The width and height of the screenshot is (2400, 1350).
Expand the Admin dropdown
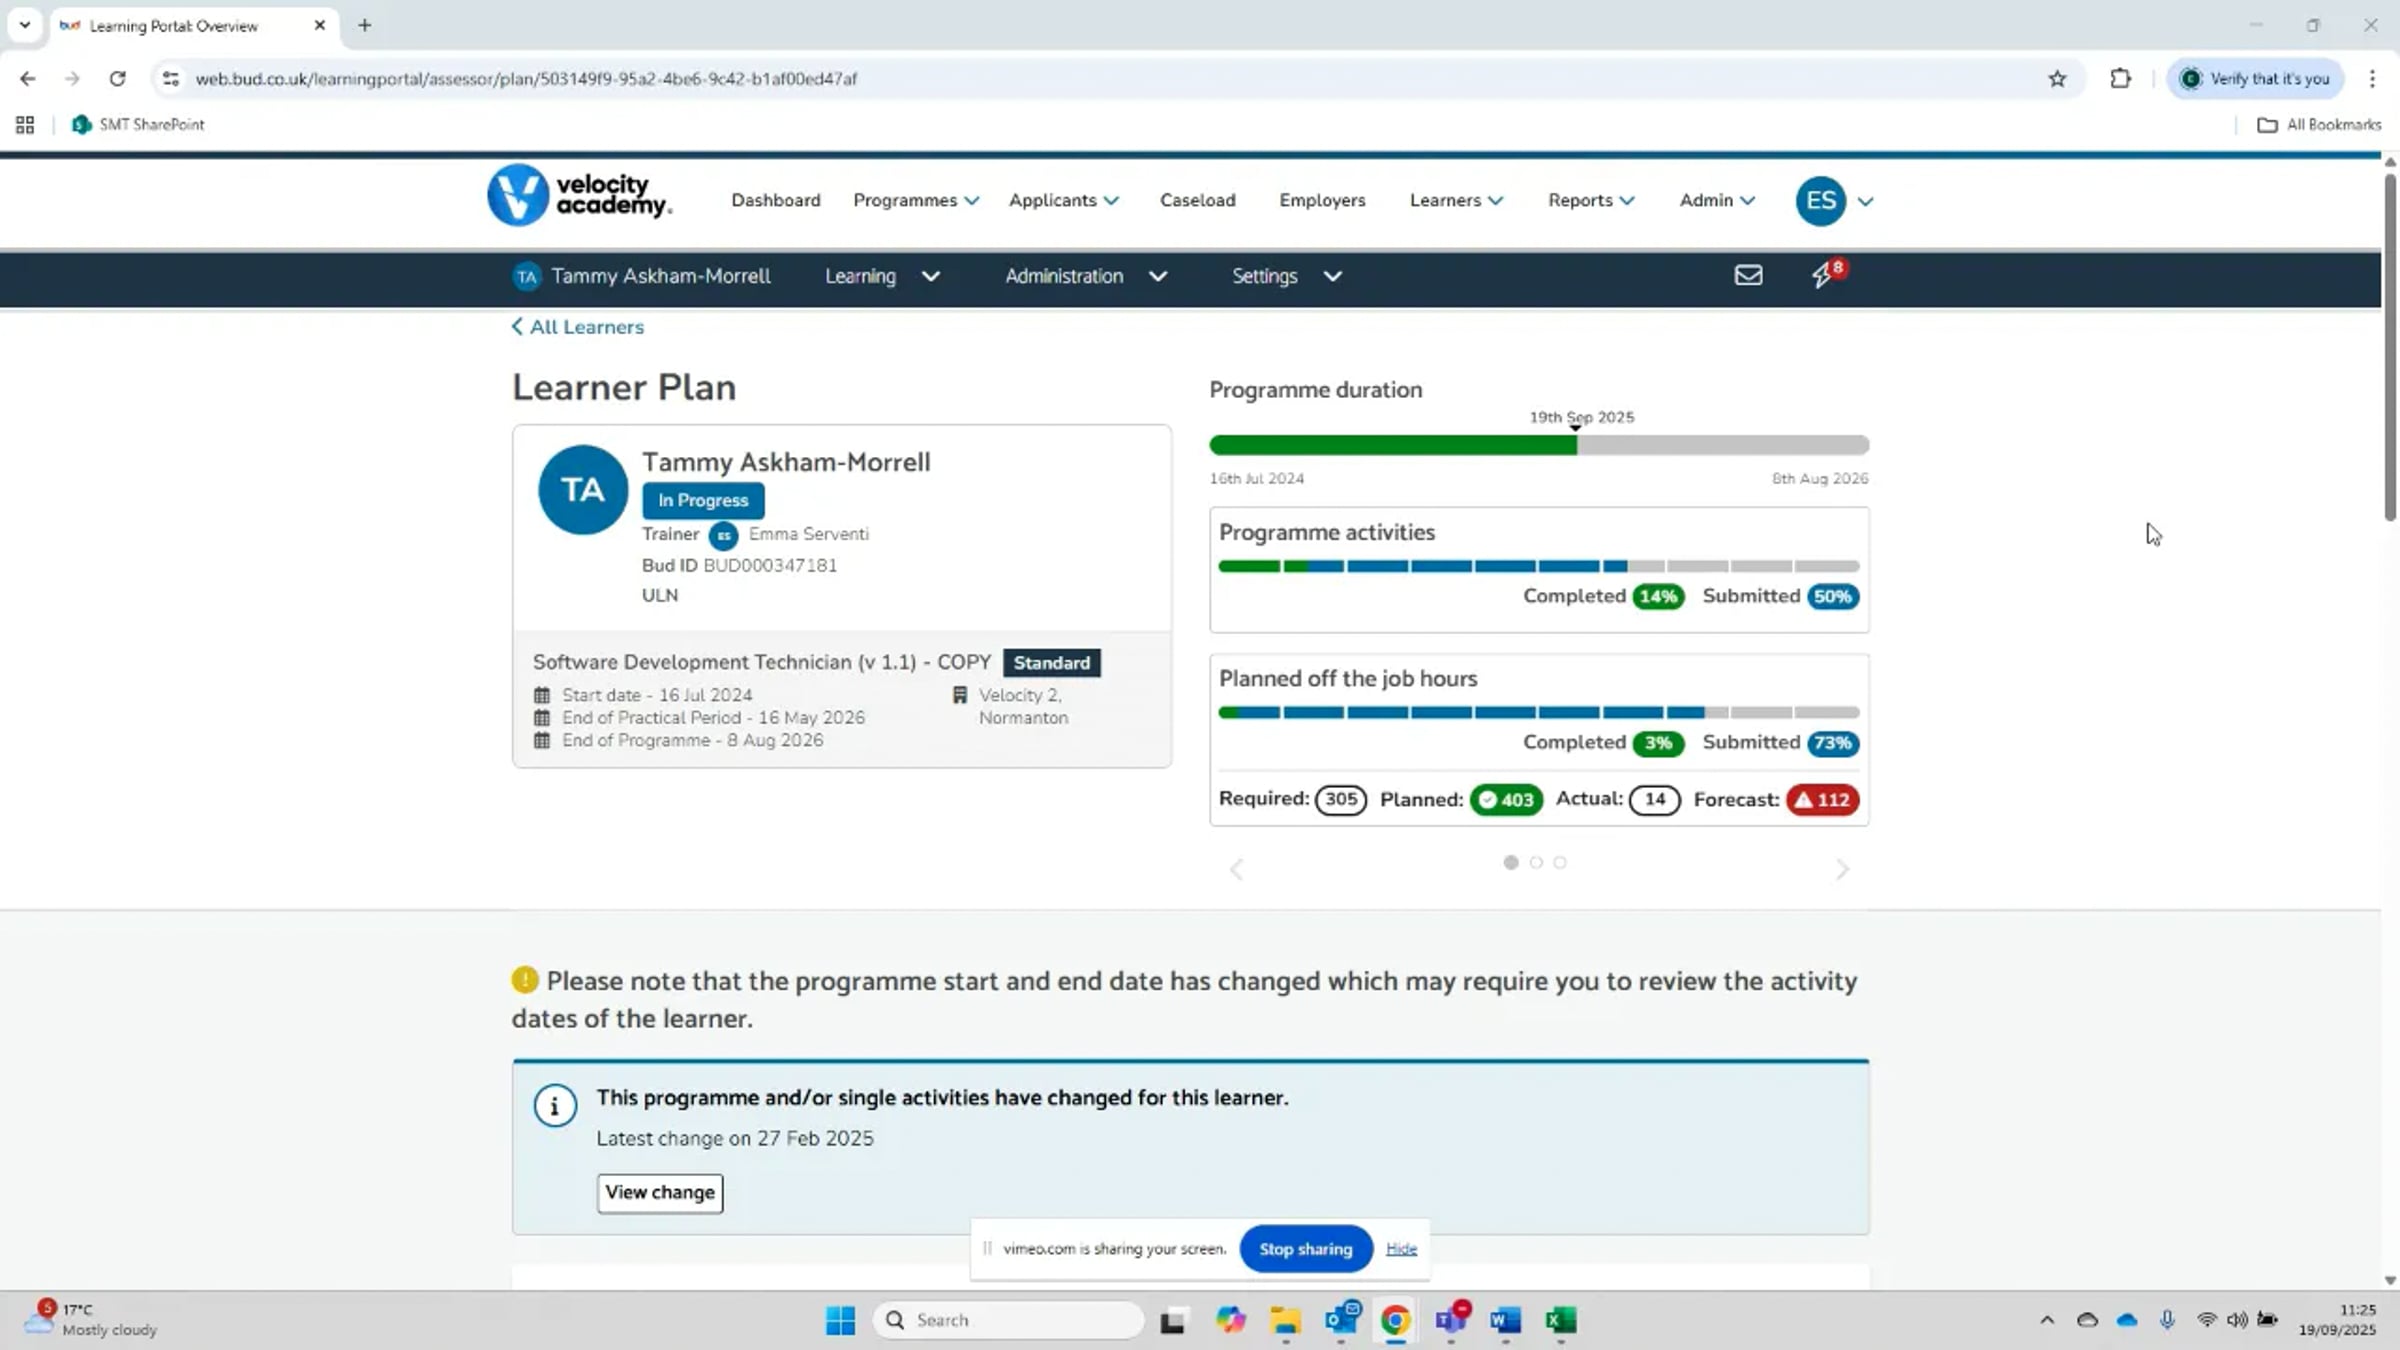[x=1717, y=201]
